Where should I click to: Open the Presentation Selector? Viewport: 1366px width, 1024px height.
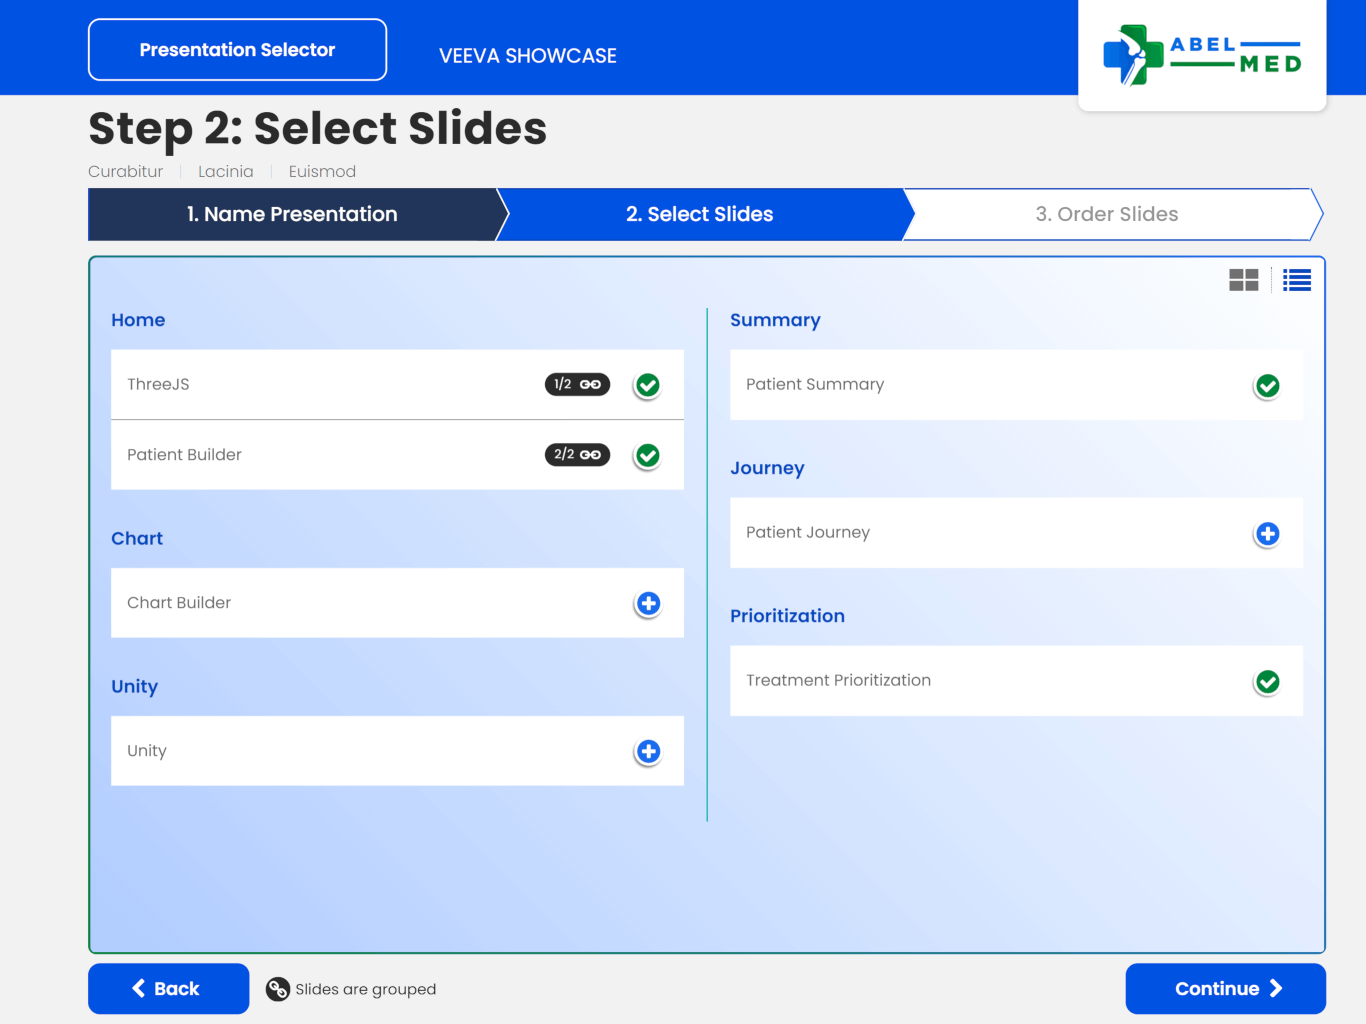[x=237, y=50]
